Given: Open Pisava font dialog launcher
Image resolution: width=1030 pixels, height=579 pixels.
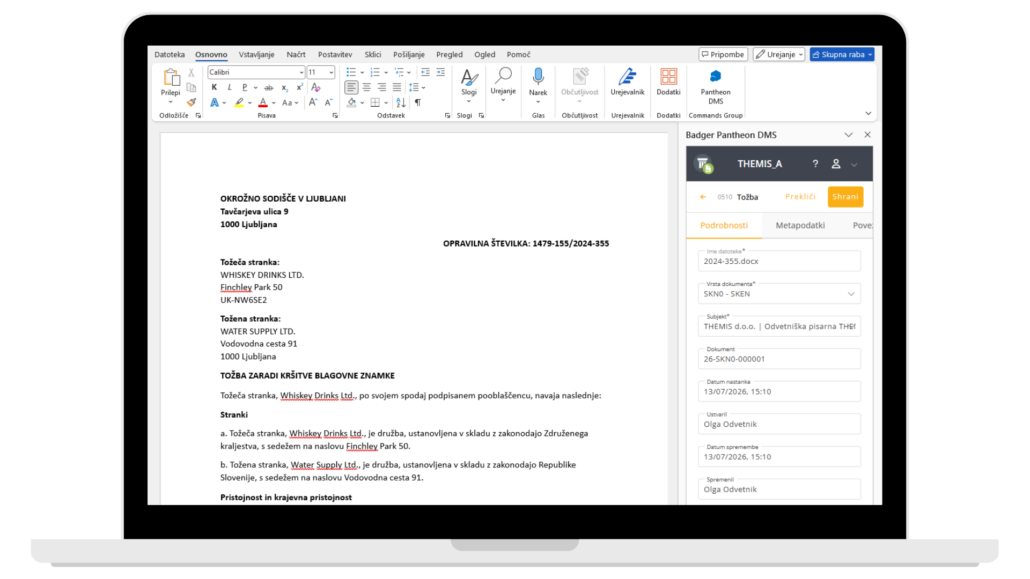Looking at the screenshot, I should pyautogui.click(x=335, y=116).
